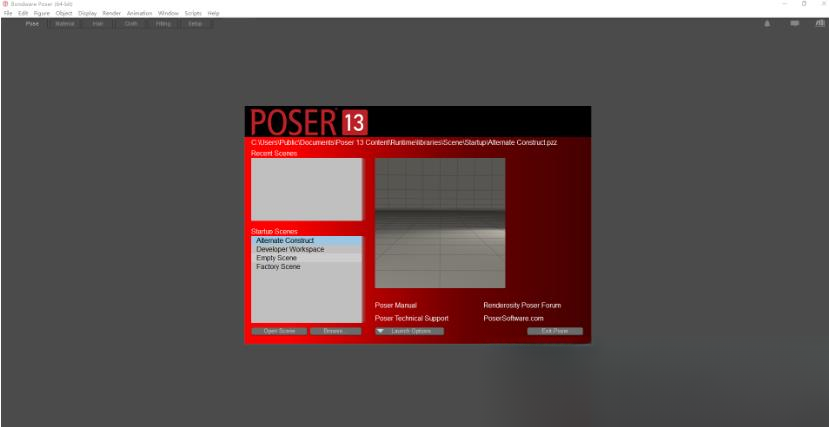The image size is (829, 427).
Task: Select Alternate Construct startup scene
Action: click(307, 240)
